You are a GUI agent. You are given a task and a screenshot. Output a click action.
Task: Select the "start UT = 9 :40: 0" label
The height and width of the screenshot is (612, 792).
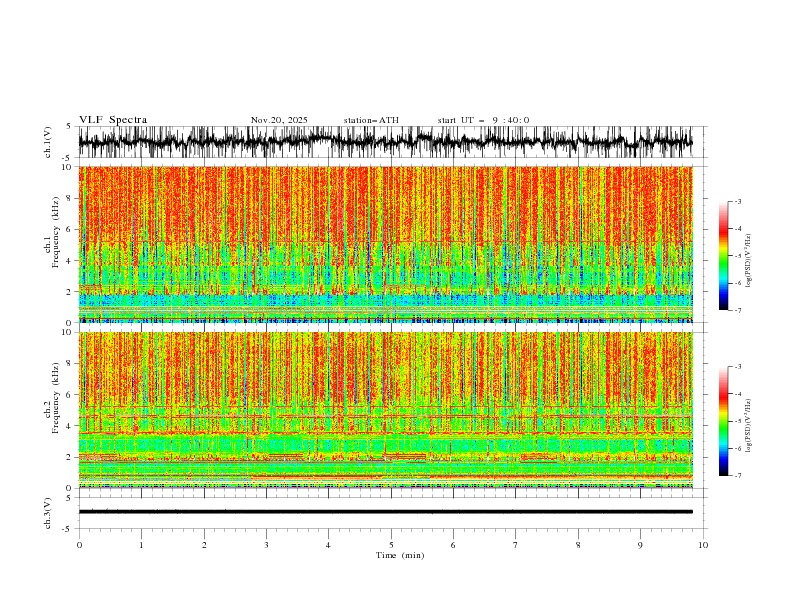pyautogui.click(x=483, y=120)
